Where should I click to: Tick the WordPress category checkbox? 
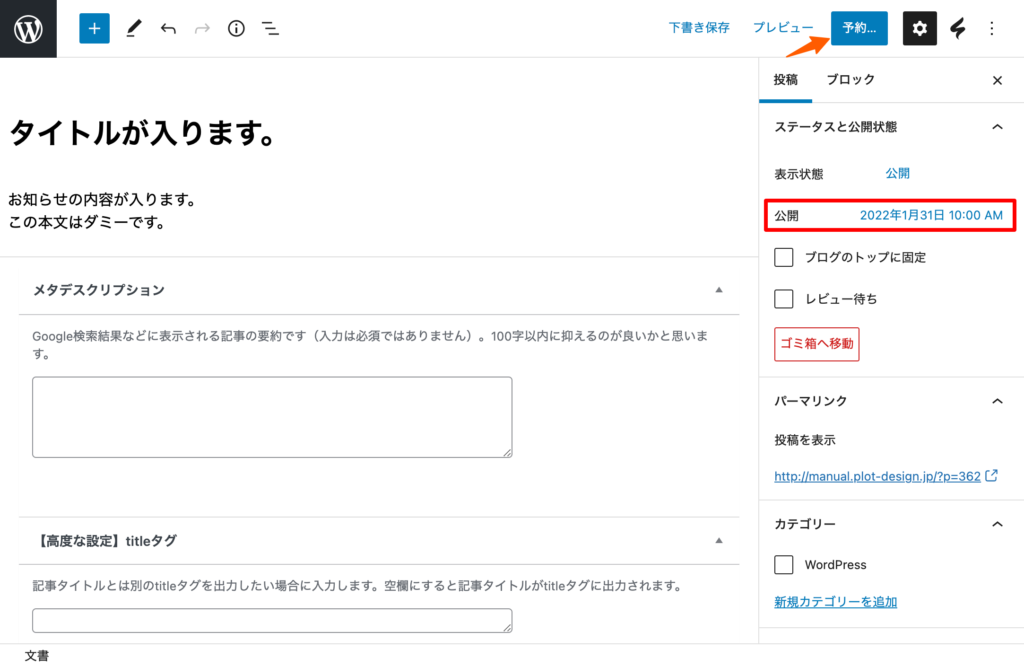point(785,565)
